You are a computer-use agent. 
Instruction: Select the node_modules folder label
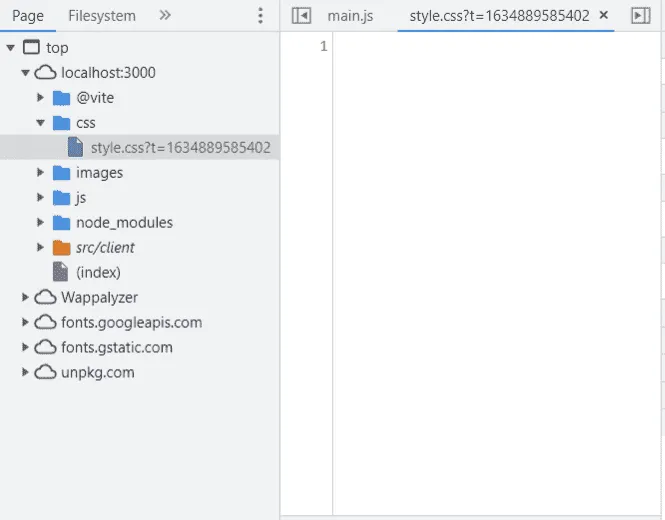click(124, 223)
